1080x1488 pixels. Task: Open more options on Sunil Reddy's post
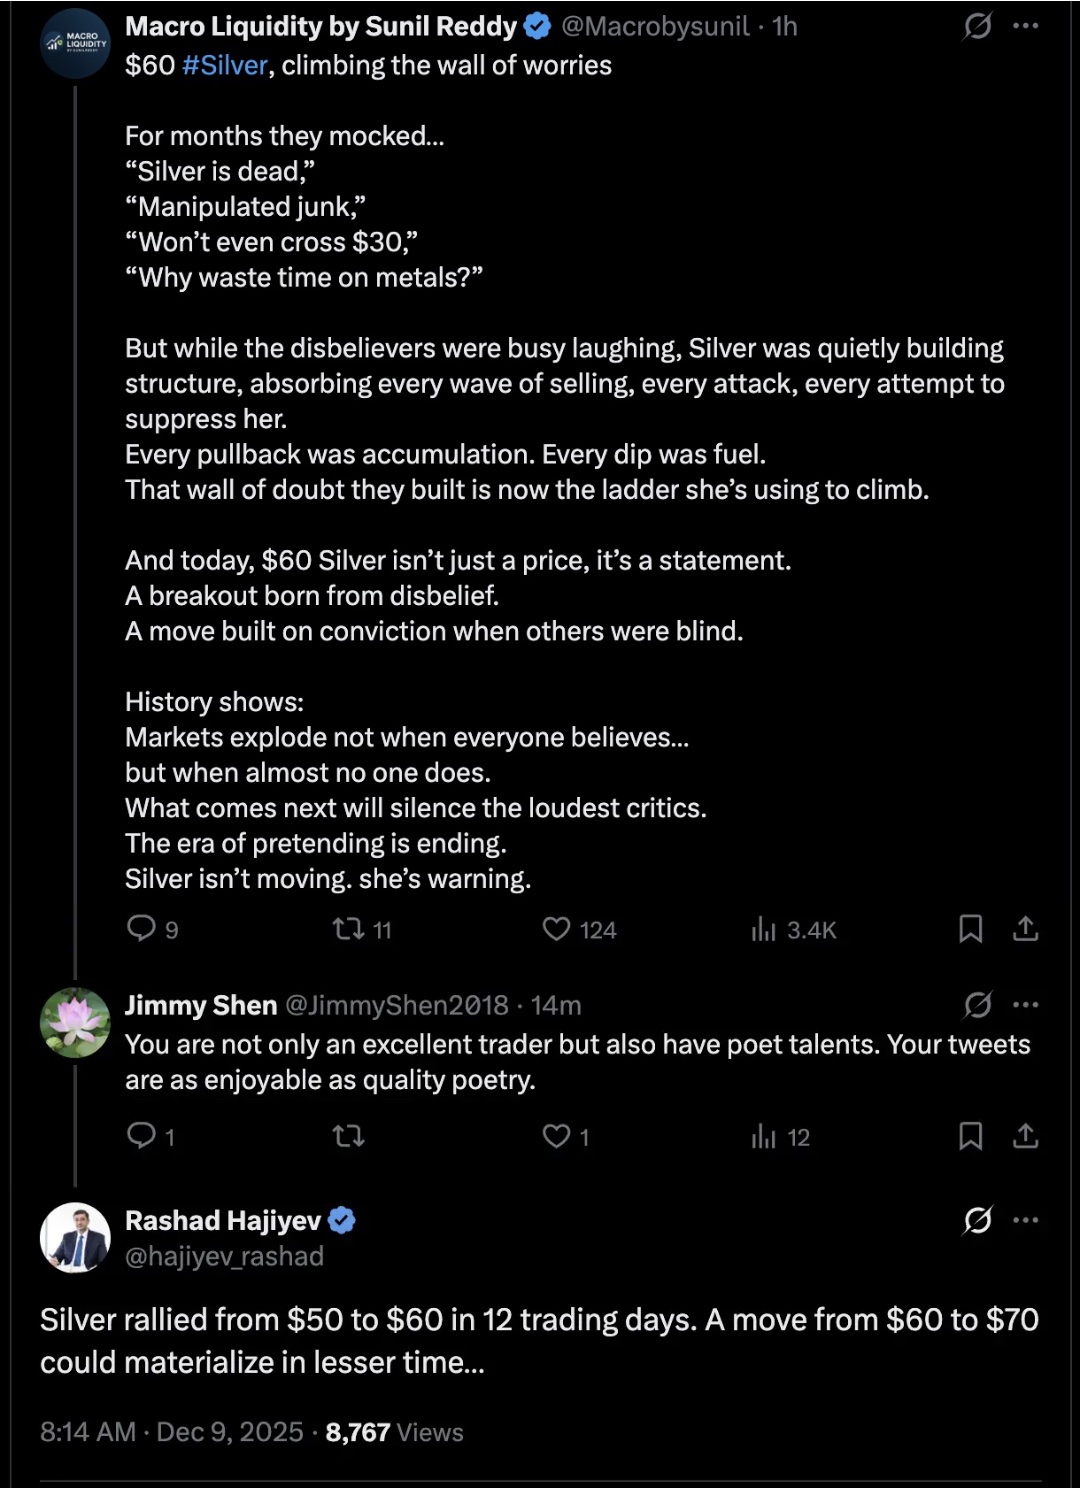click(1025, 26)
